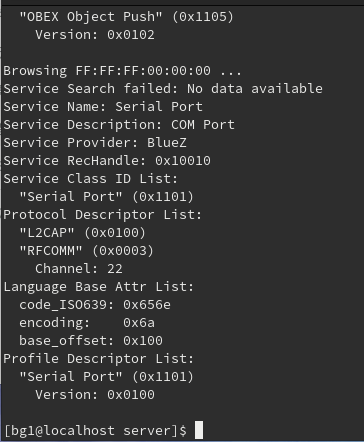
Task: Click the encoding: 0x6a line
Action: pos(87,323)
